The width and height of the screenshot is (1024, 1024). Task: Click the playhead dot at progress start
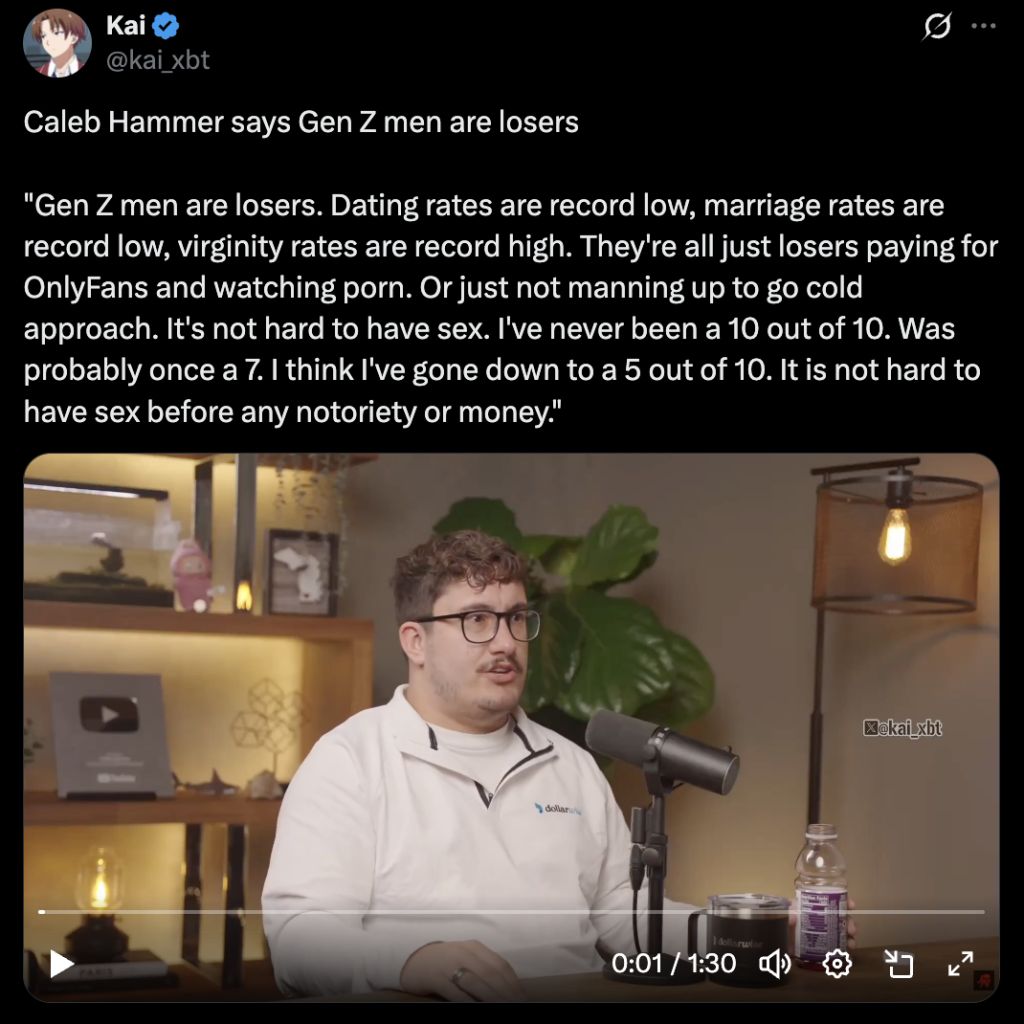tap(42, 911)
